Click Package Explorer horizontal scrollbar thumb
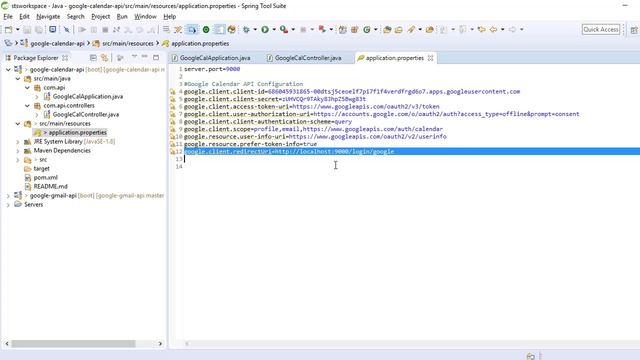The image size is (640, 360). [x=73, y=344]
